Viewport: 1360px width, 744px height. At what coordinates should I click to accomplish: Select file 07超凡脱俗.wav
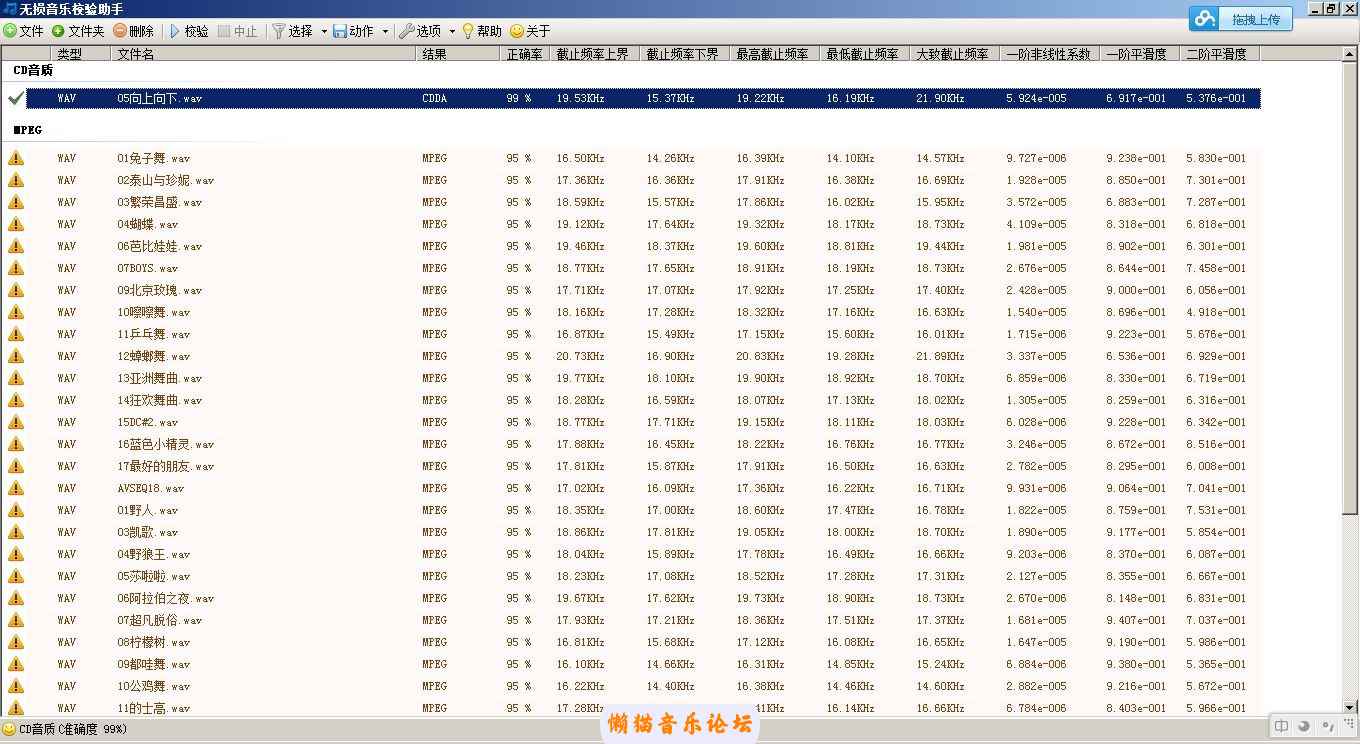tap(159, 620)
